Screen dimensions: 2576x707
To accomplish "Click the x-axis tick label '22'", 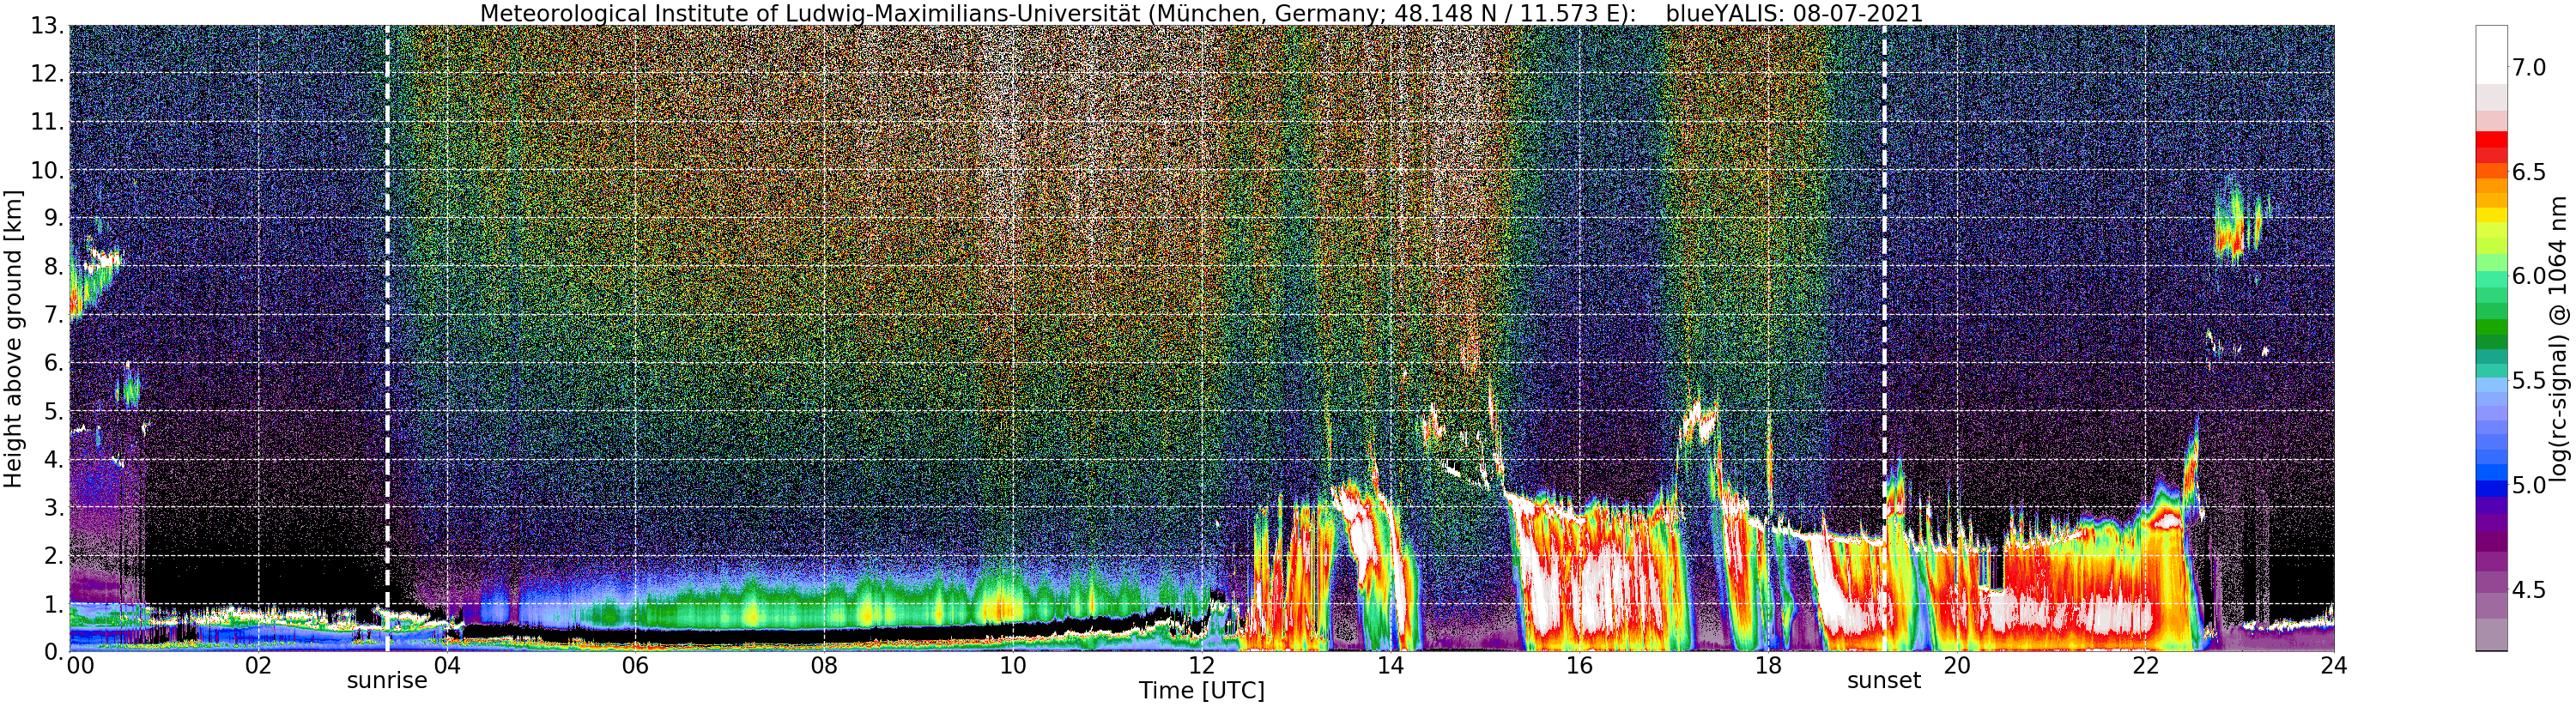I will coord(2146,666).
